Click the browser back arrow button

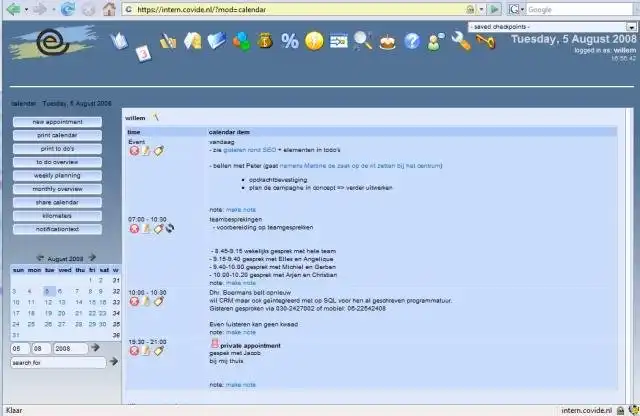click(x=13, y=9)
